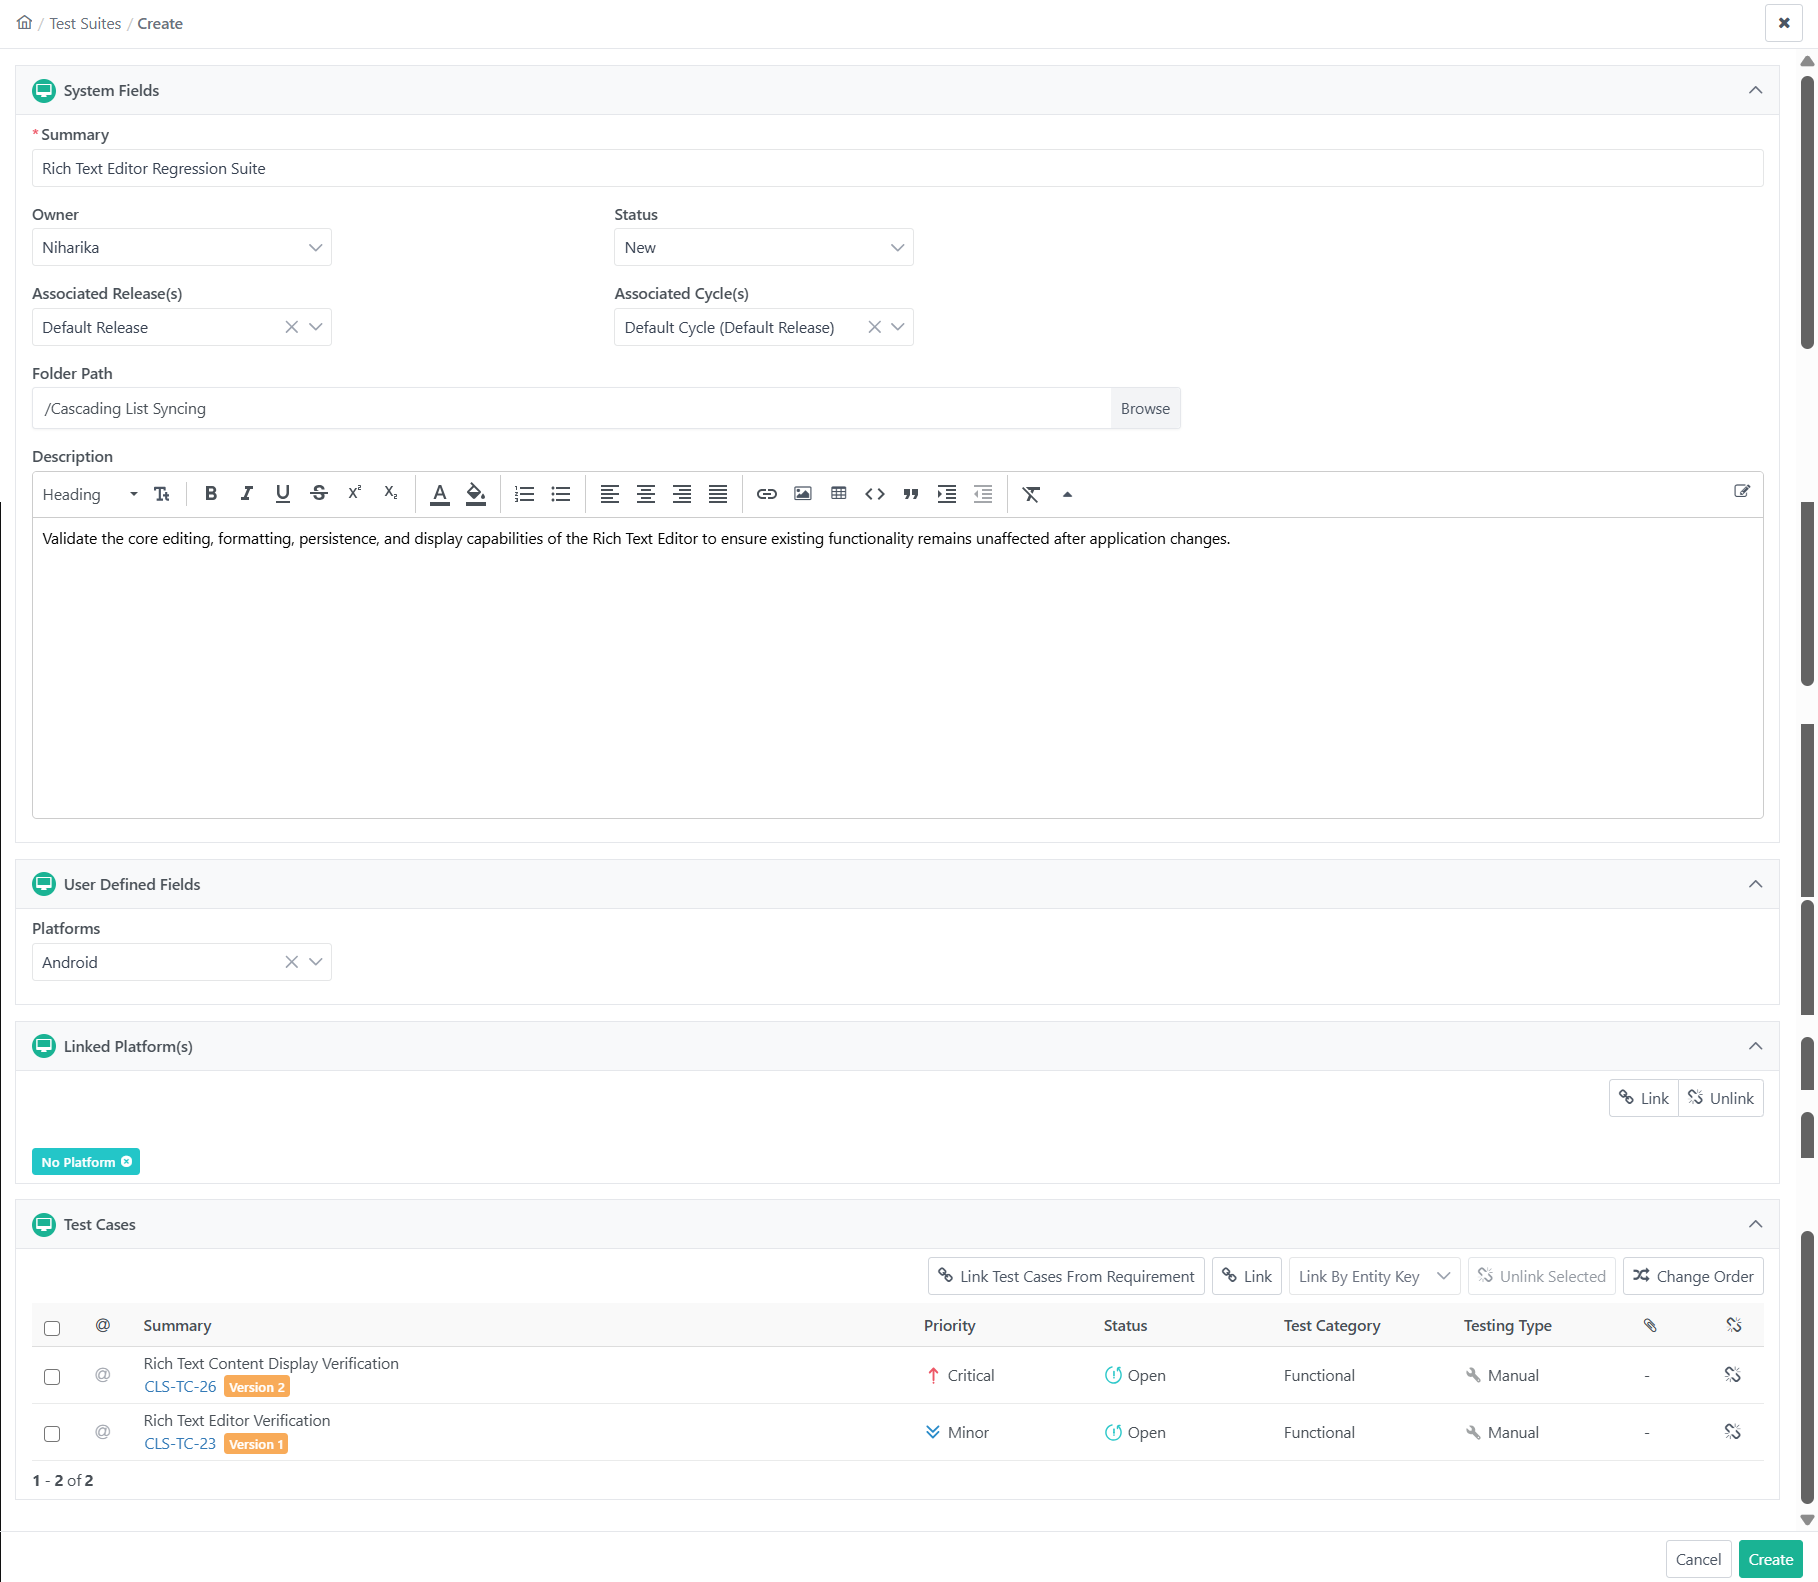Click the Create button
Screen dimensions: 1818x1582
[x=1770, y=1559]
